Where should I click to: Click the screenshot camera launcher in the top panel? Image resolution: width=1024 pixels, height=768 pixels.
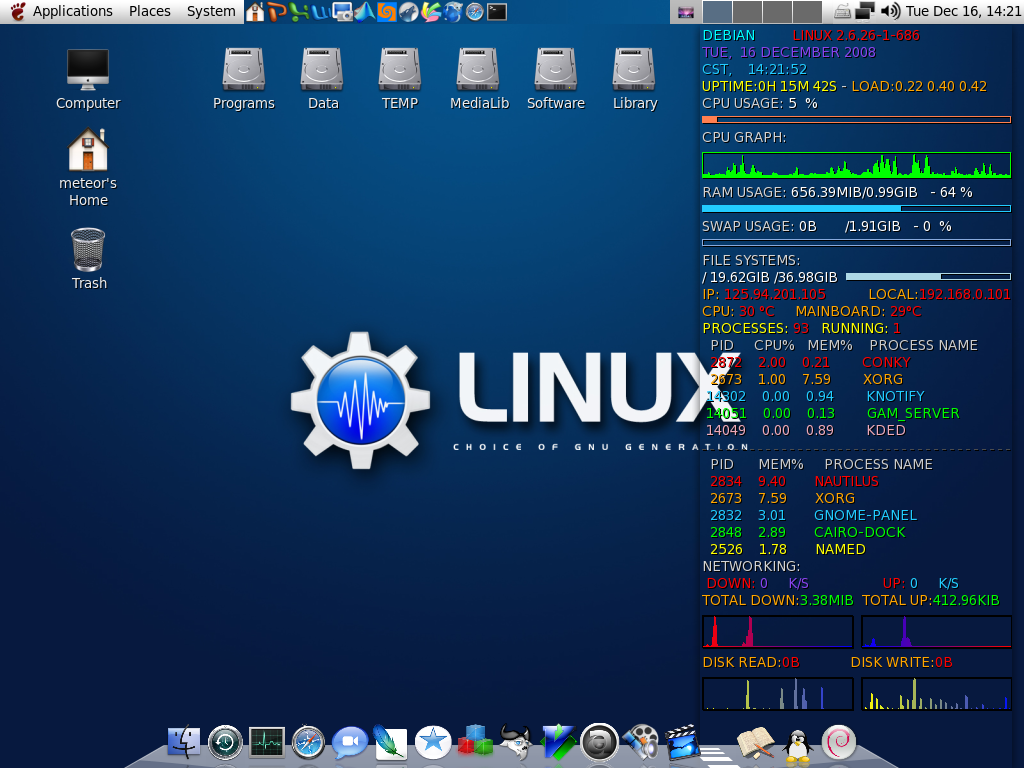pyautogui.click(x=342, y=12)
